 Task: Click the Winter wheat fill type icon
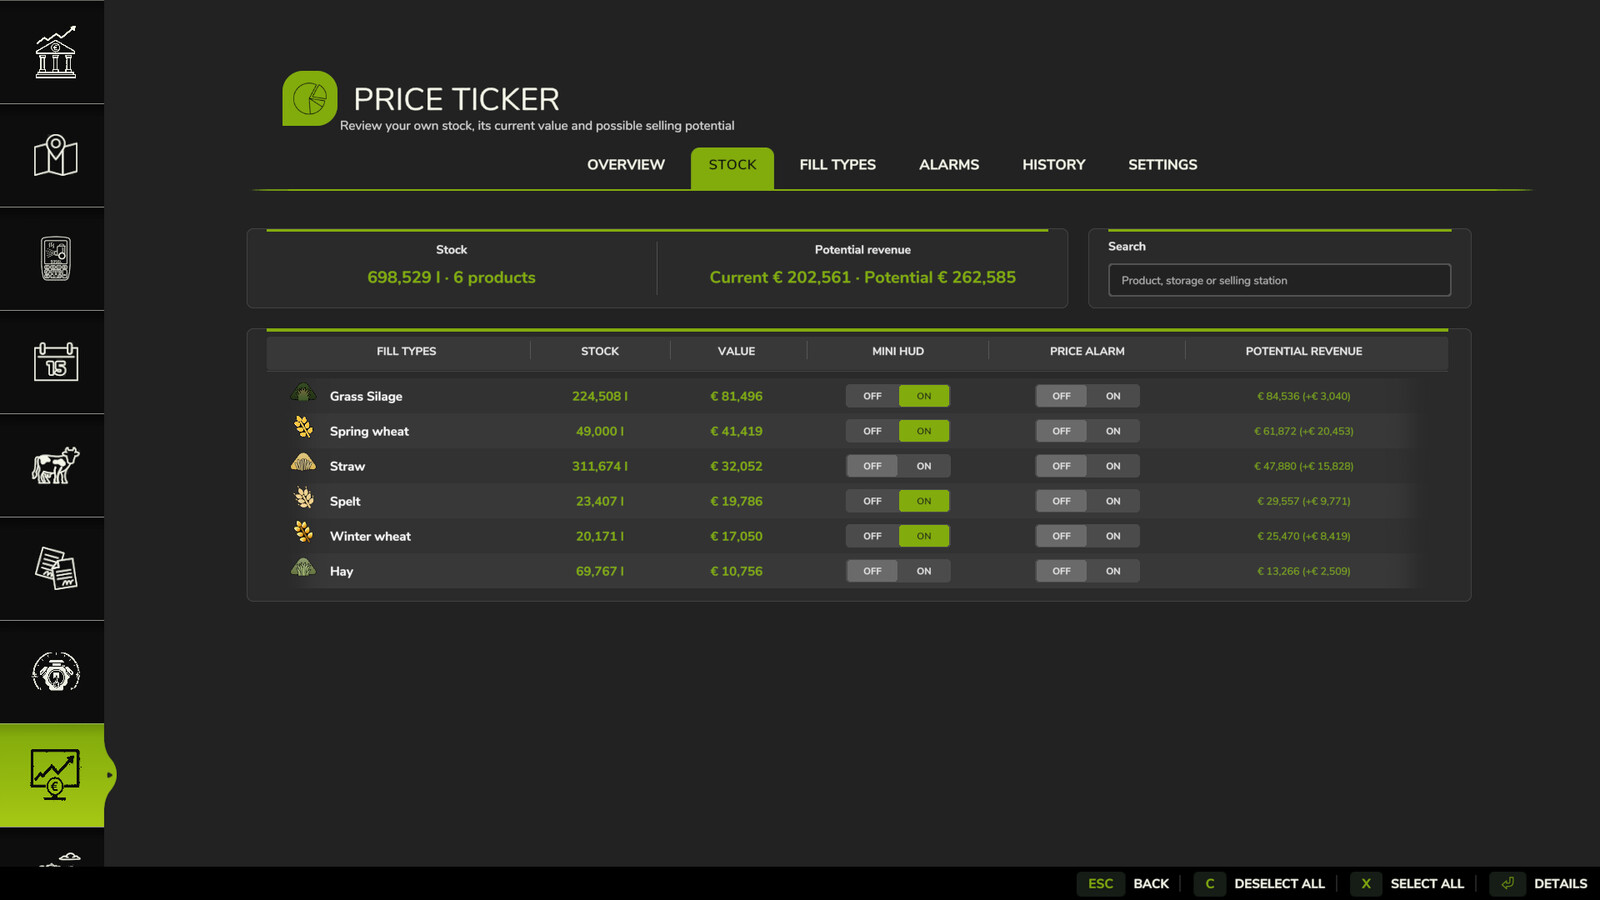pyautogui.click(x=303, y=532)
